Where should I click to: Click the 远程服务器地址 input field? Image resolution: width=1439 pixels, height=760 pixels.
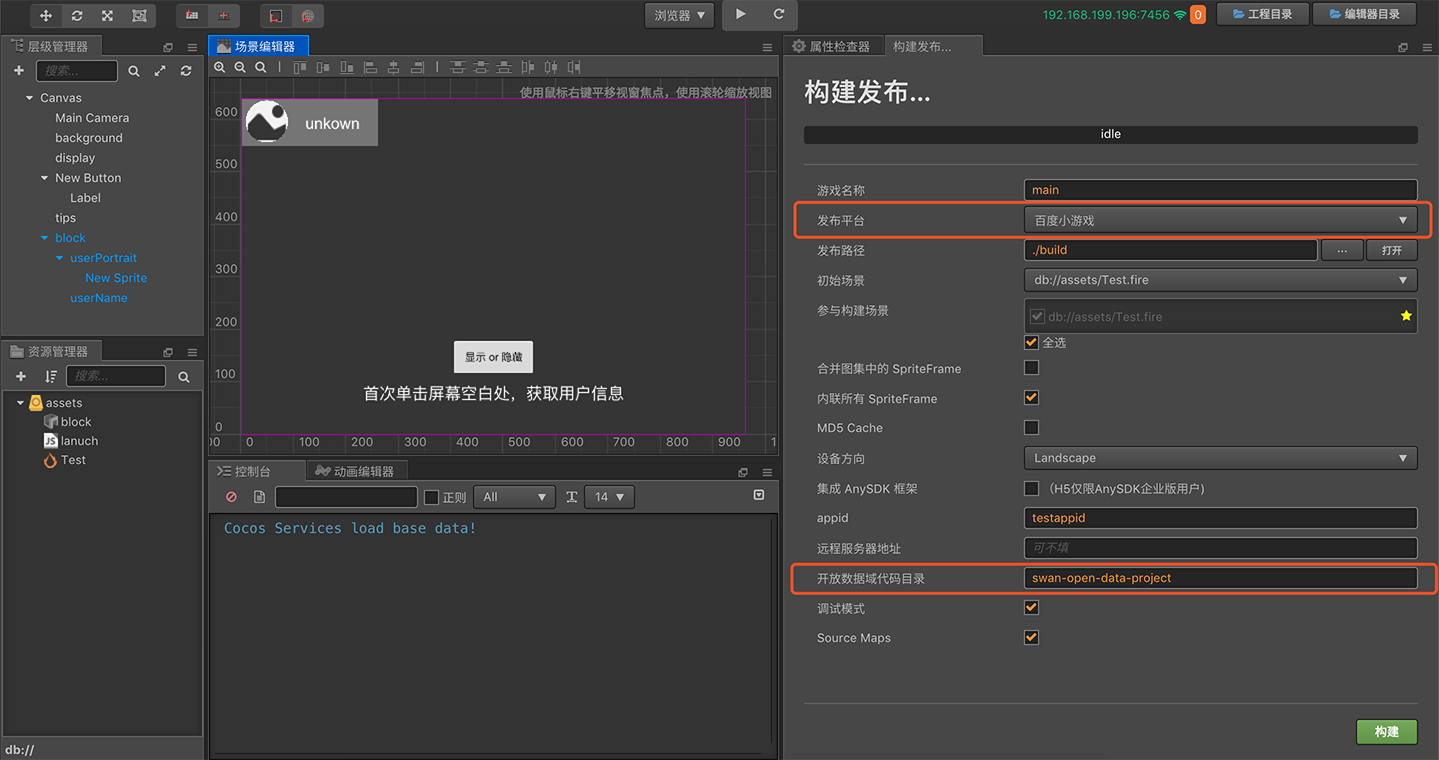pyautogui.click(x=1220, y=548)
